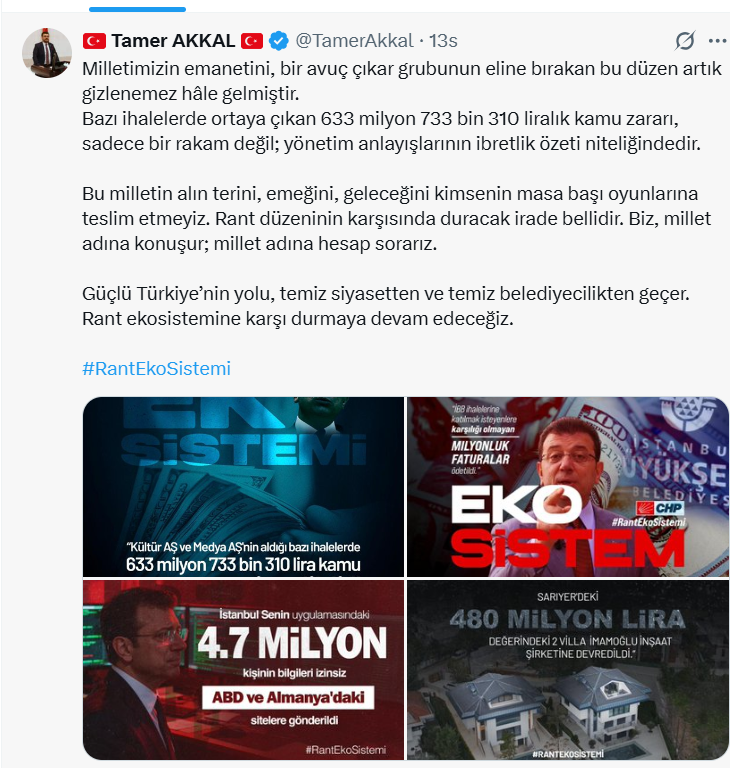Select the active tab's blue underline
Image resolution: width=730 pixels, height=768 pixels.
pyautogui.click(x=138, y=9)
